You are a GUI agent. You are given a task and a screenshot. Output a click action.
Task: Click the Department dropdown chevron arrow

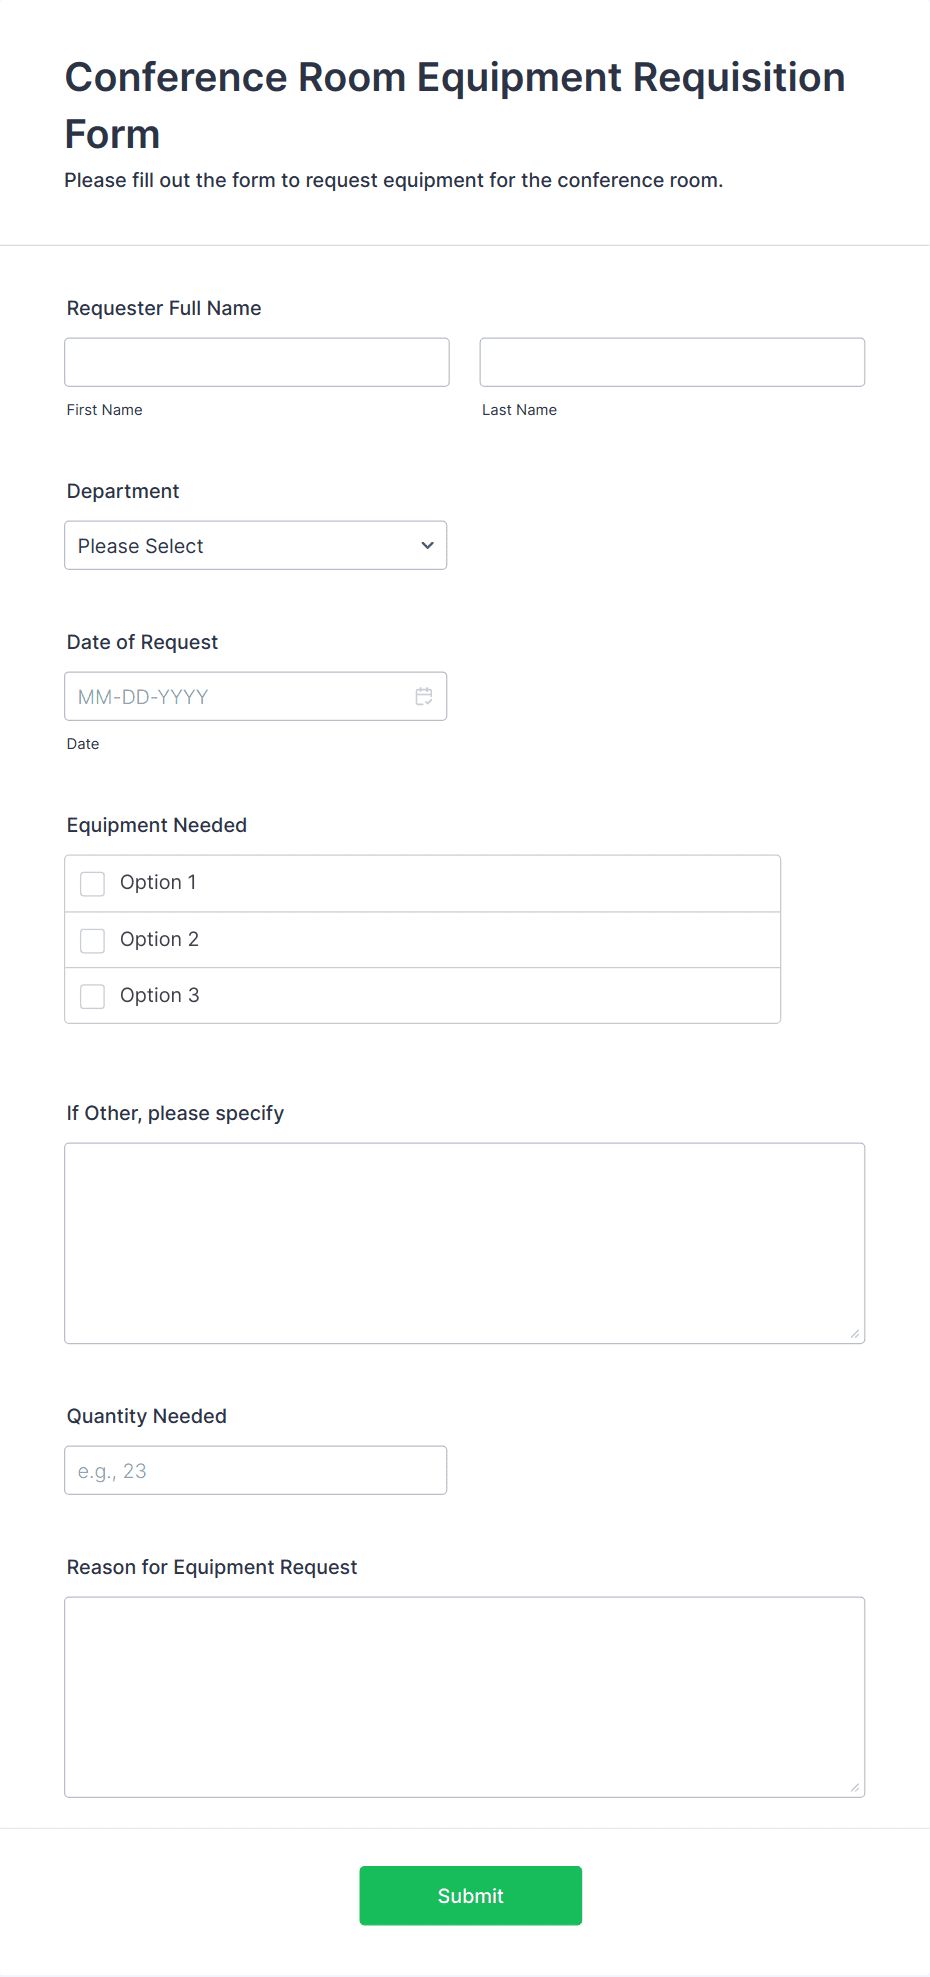click(428, 546)
